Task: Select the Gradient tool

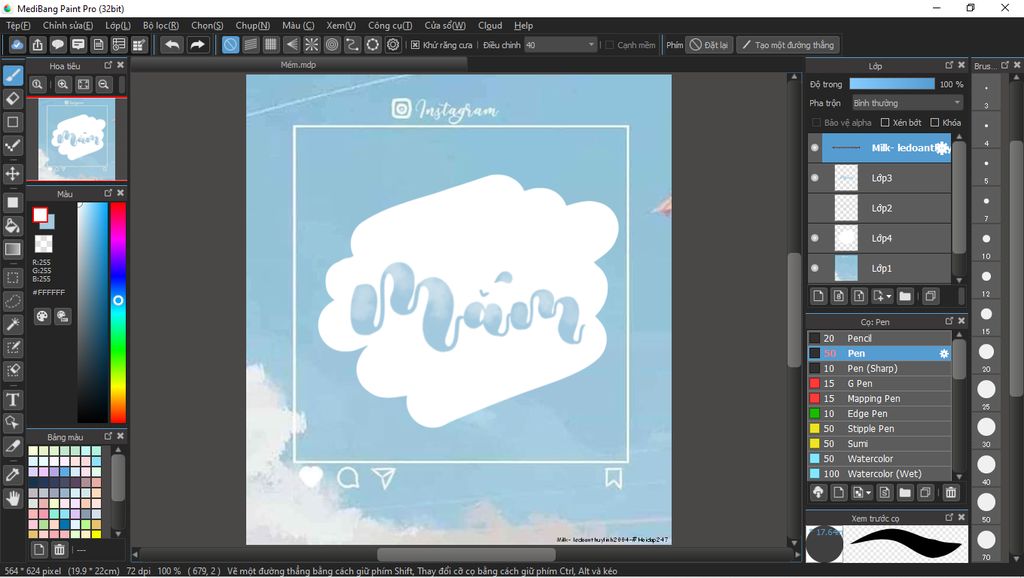Action: click(x=12, y=249)
